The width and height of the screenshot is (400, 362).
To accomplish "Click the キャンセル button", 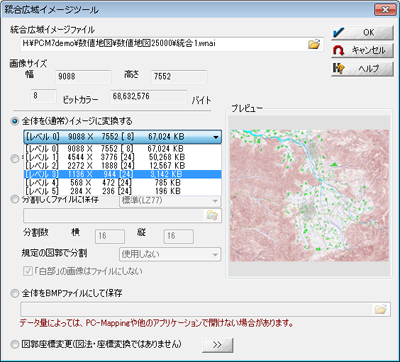I will pyautogui.click(x=362, y=51).
